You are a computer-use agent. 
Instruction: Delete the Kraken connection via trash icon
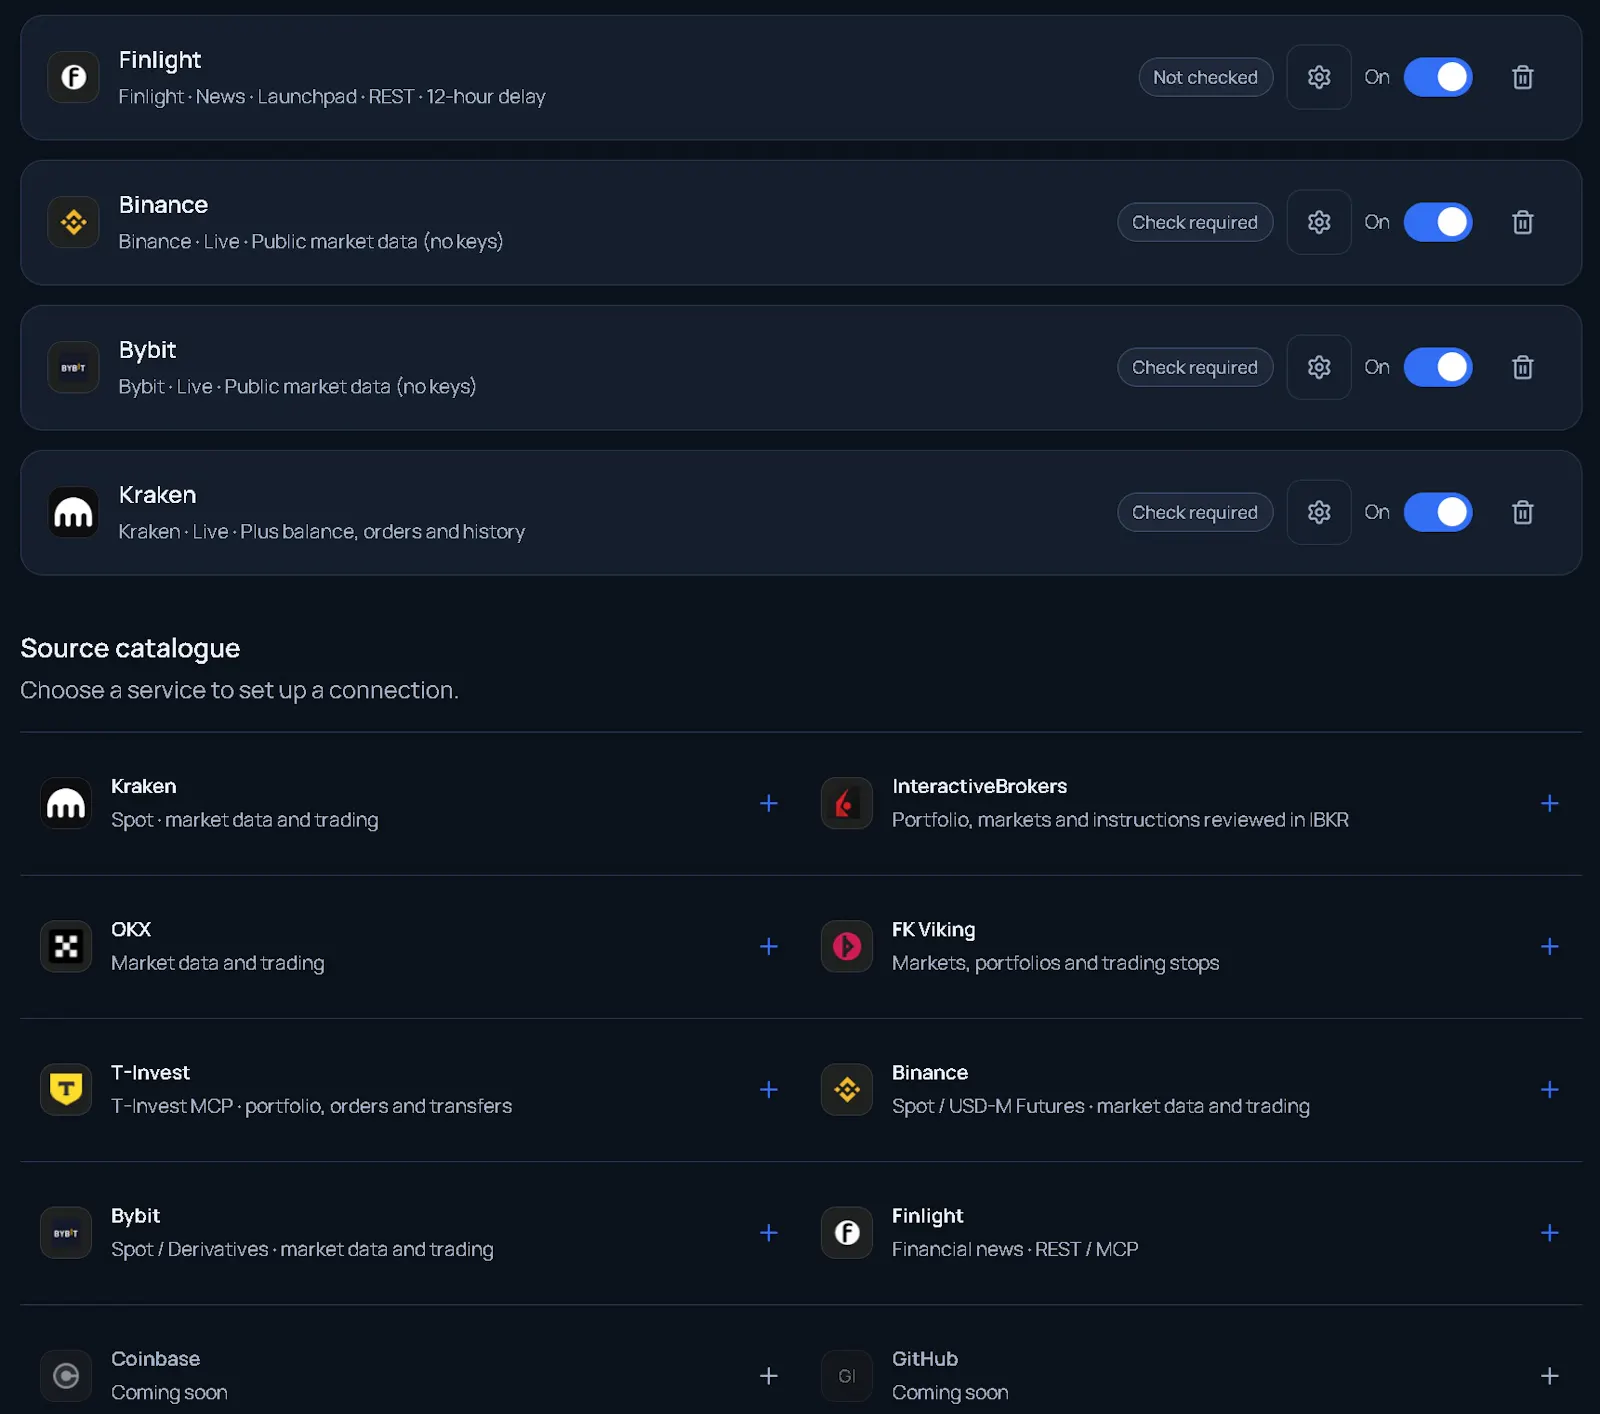point(1522,512)
